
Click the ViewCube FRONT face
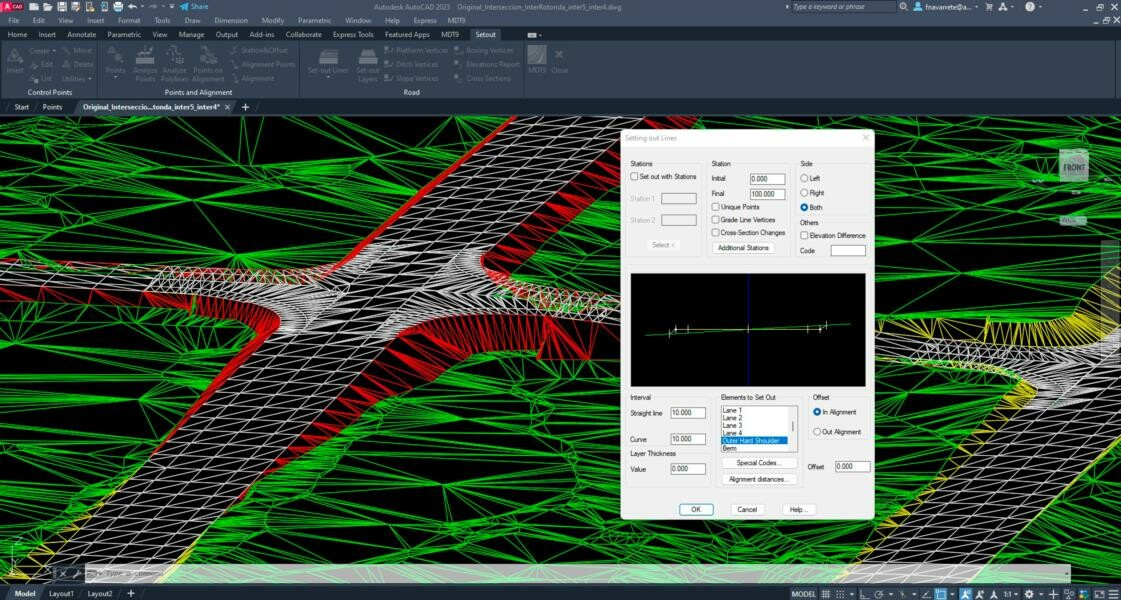1073,167
